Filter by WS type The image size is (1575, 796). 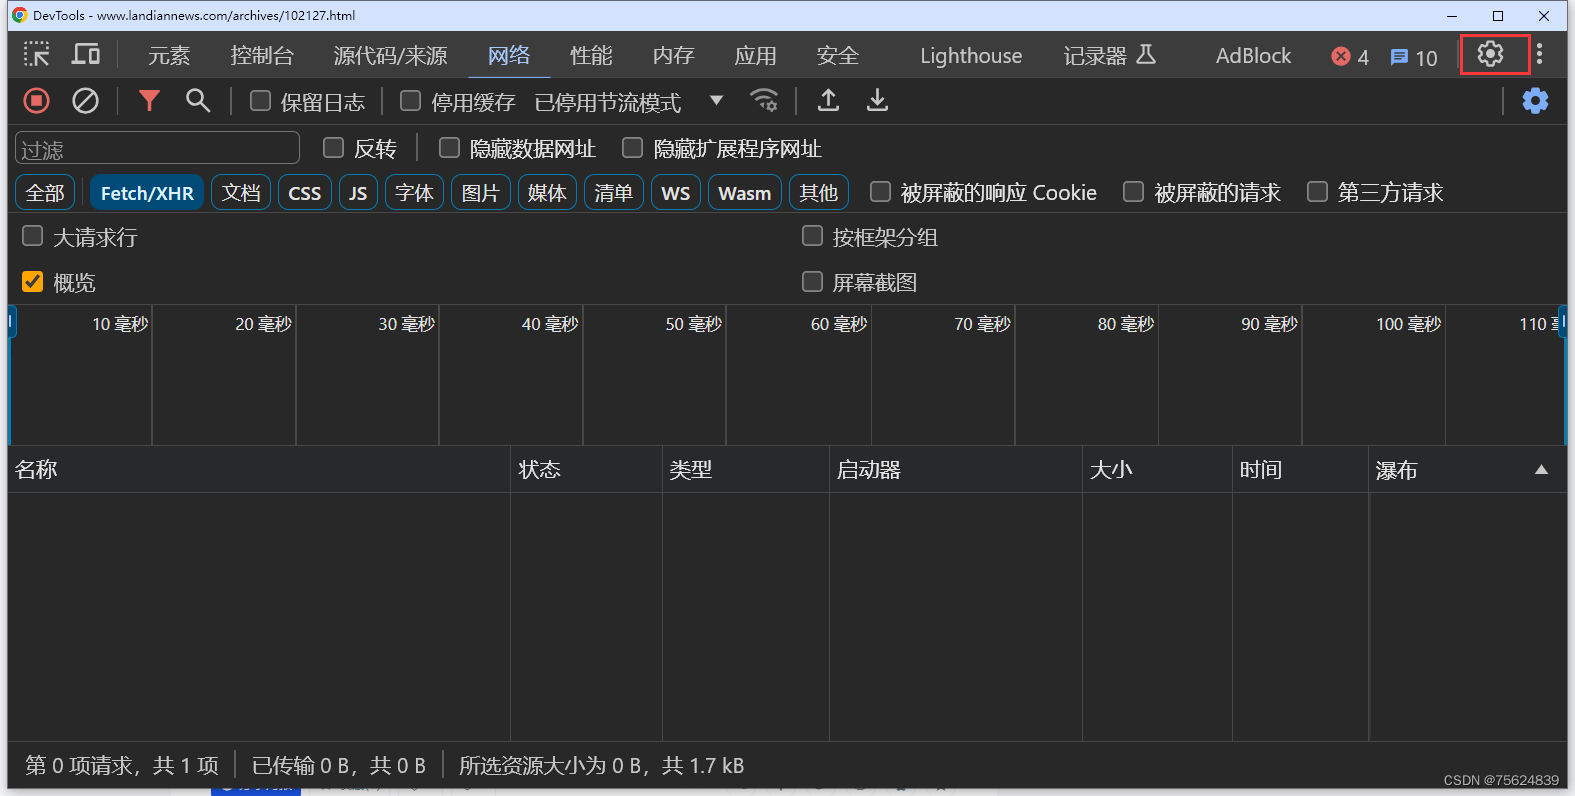[676, 192]
